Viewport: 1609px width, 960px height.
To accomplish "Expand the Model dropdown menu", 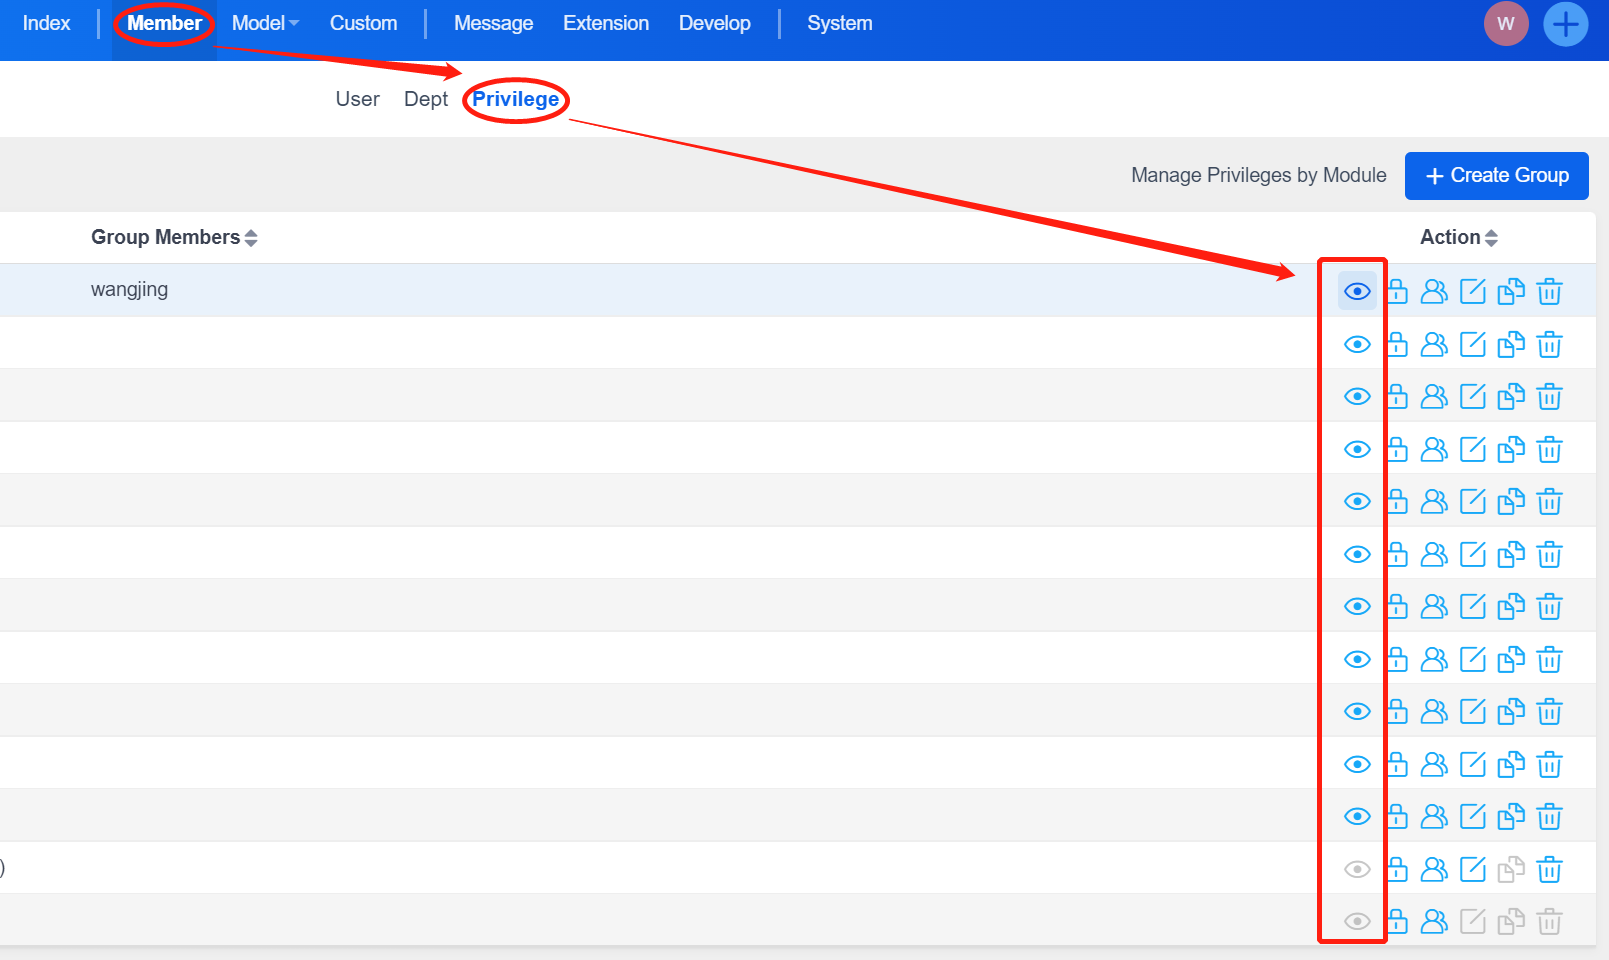I will [x=265, y=23].
